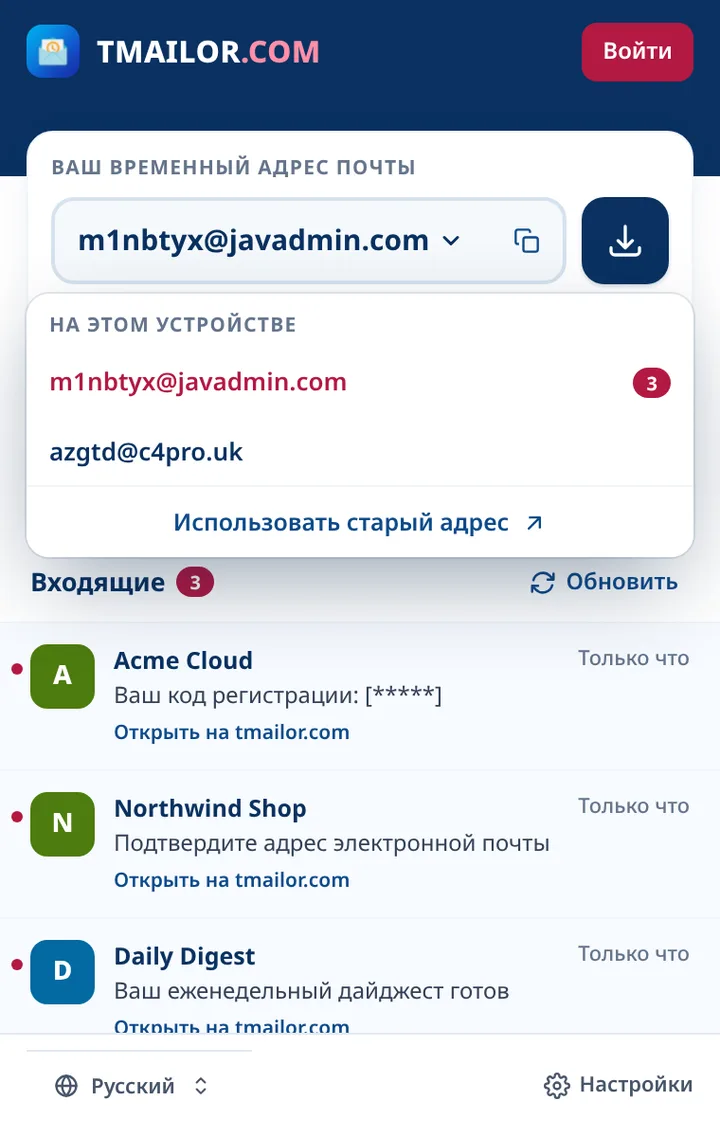Click the up-down chevrons next to Русский
Viewport: 720px width, 1137px height.
pos(201,1086)
